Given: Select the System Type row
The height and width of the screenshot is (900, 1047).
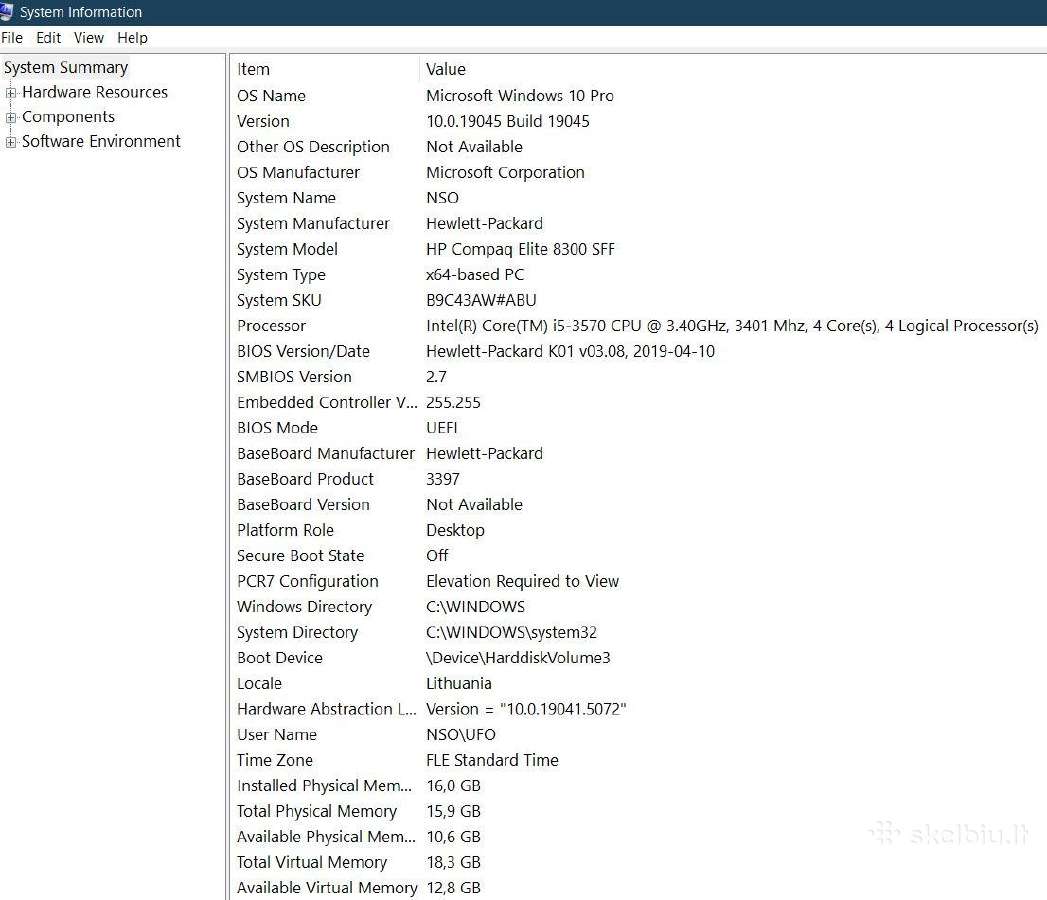Looking at the screenshot, I should tap(281, 275).
